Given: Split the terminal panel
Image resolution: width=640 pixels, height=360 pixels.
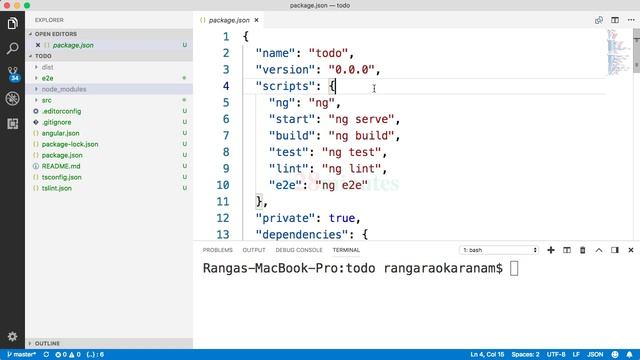Looking at the screenshot, I should pos(567,250).
